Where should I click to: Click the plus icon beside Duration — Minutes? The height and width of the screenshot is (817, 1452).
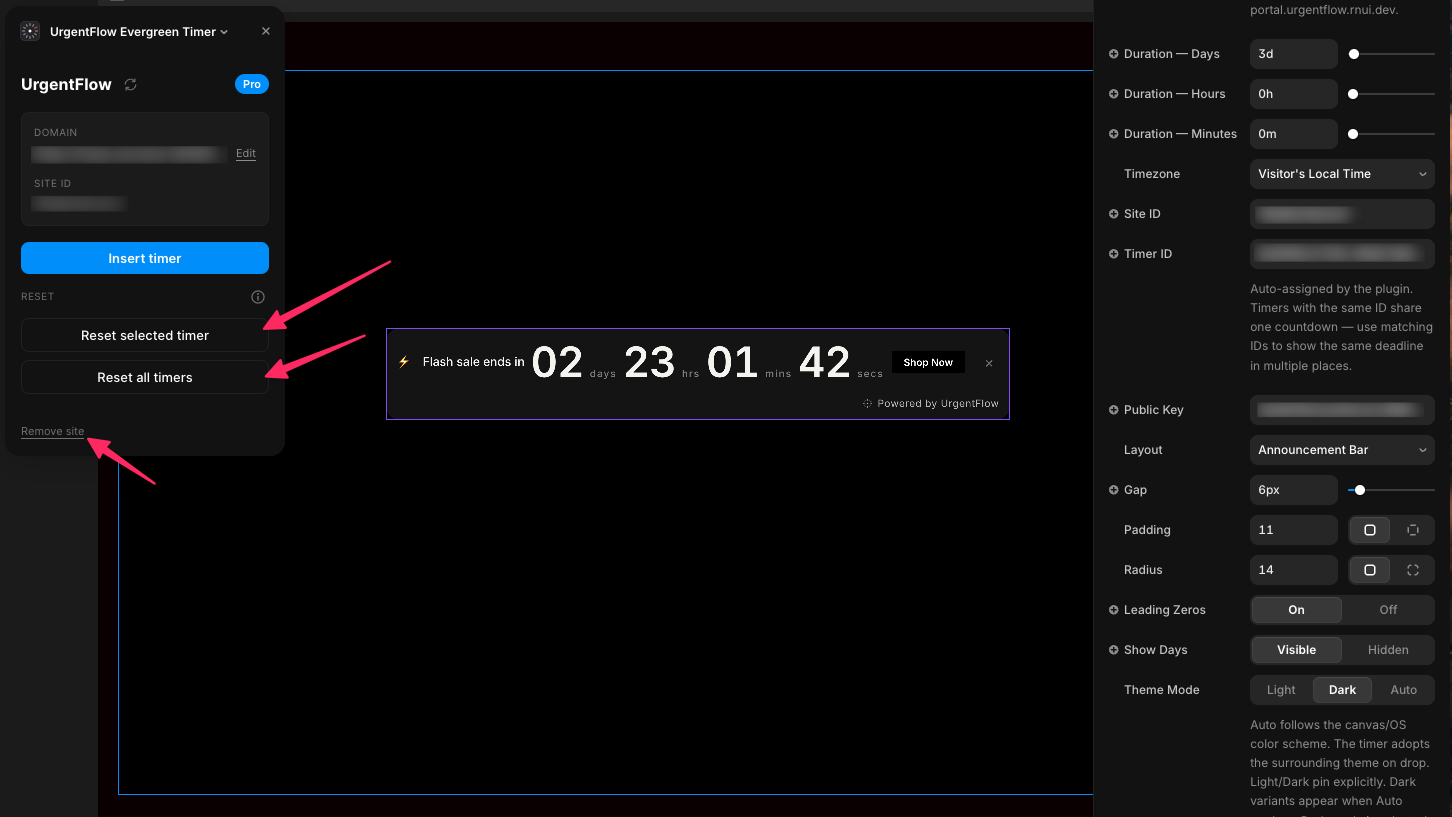click(1114, 134)
